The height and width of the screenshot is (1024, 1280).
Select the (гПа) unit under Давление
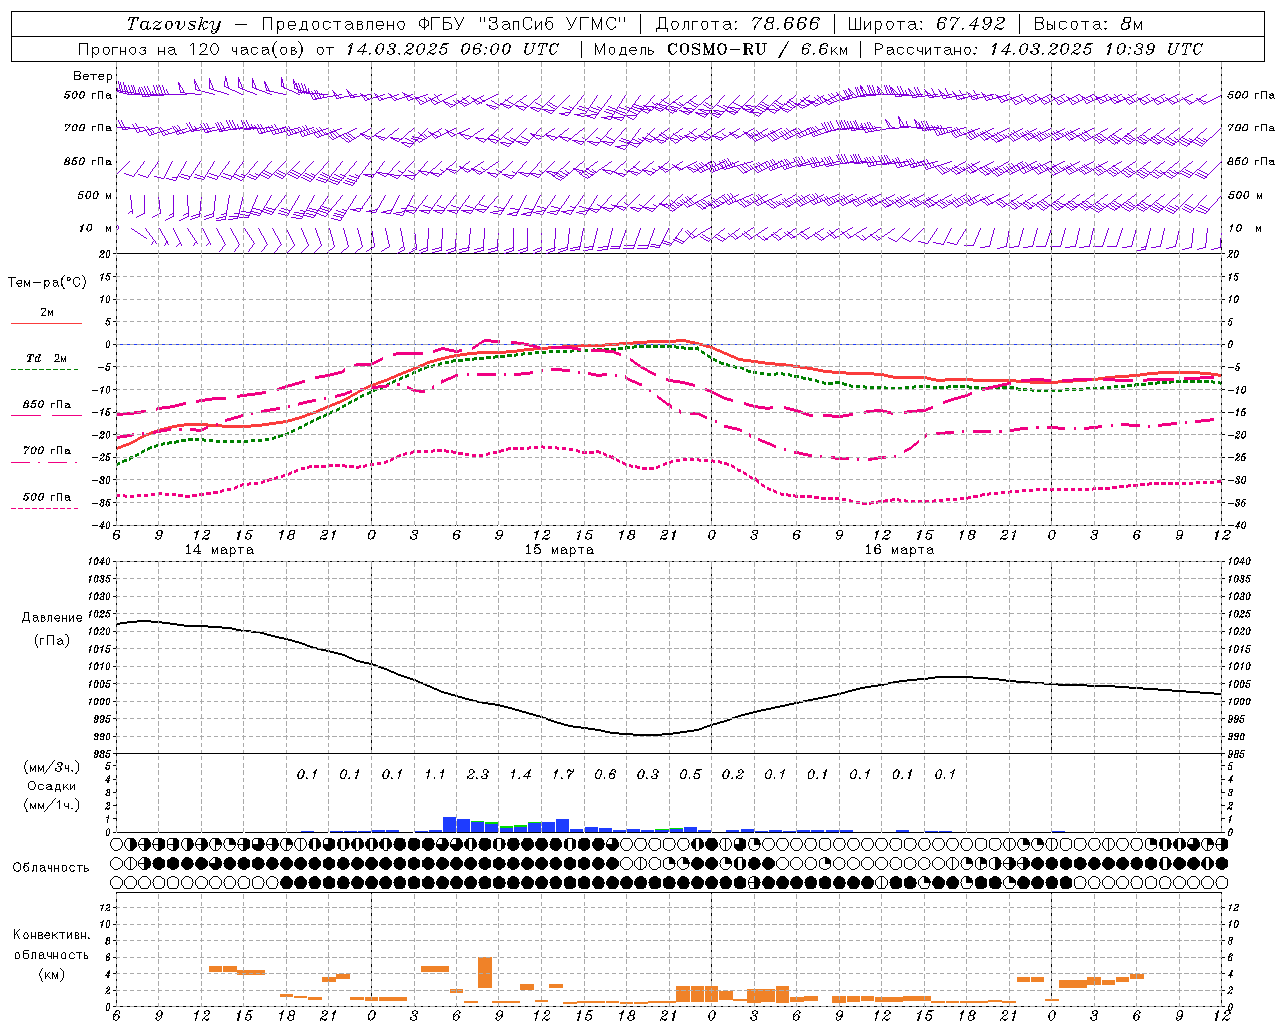[x=52, y=640]
